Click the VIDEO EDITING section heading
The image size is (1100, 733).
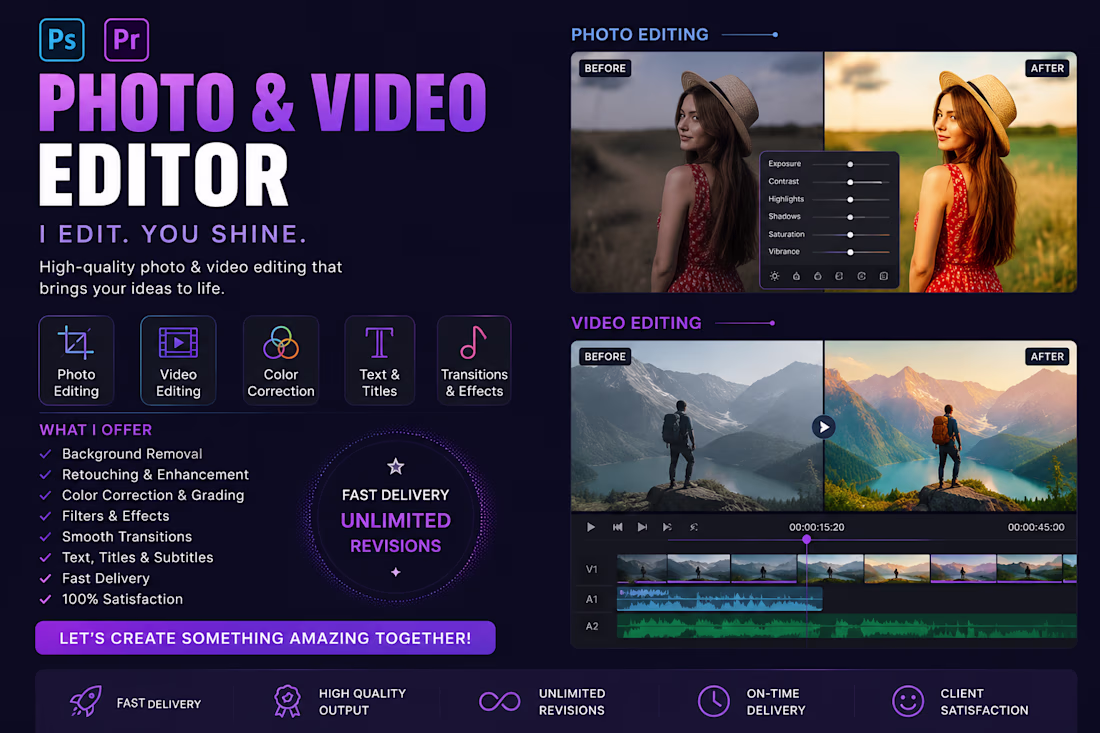(x=636, y=323)
